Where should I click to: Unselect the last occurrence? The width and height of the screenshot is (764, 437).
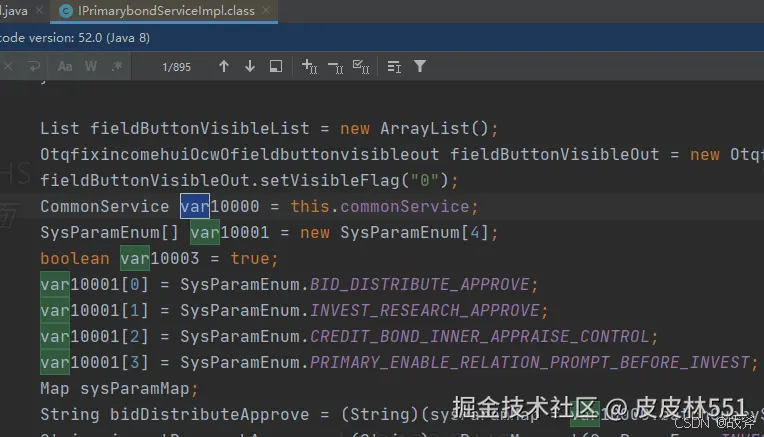(336, 67)
